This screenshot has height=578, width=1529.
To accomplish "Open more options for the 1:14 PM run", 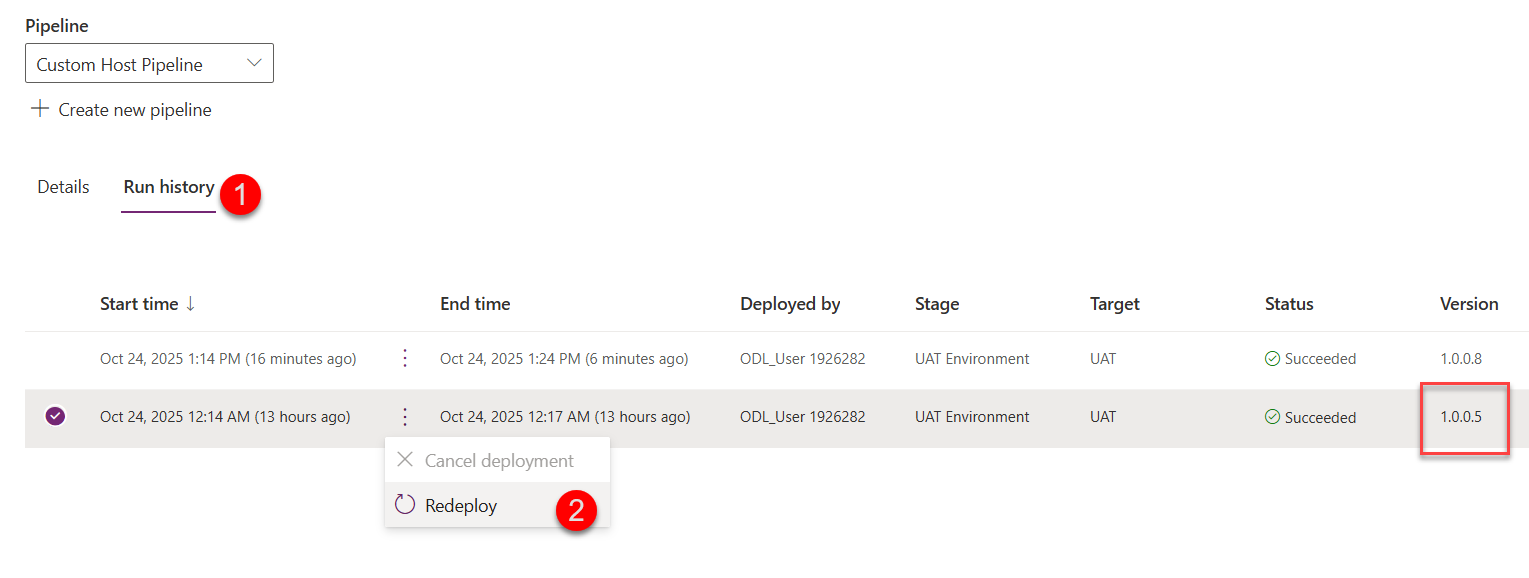I will coord(405,358).
